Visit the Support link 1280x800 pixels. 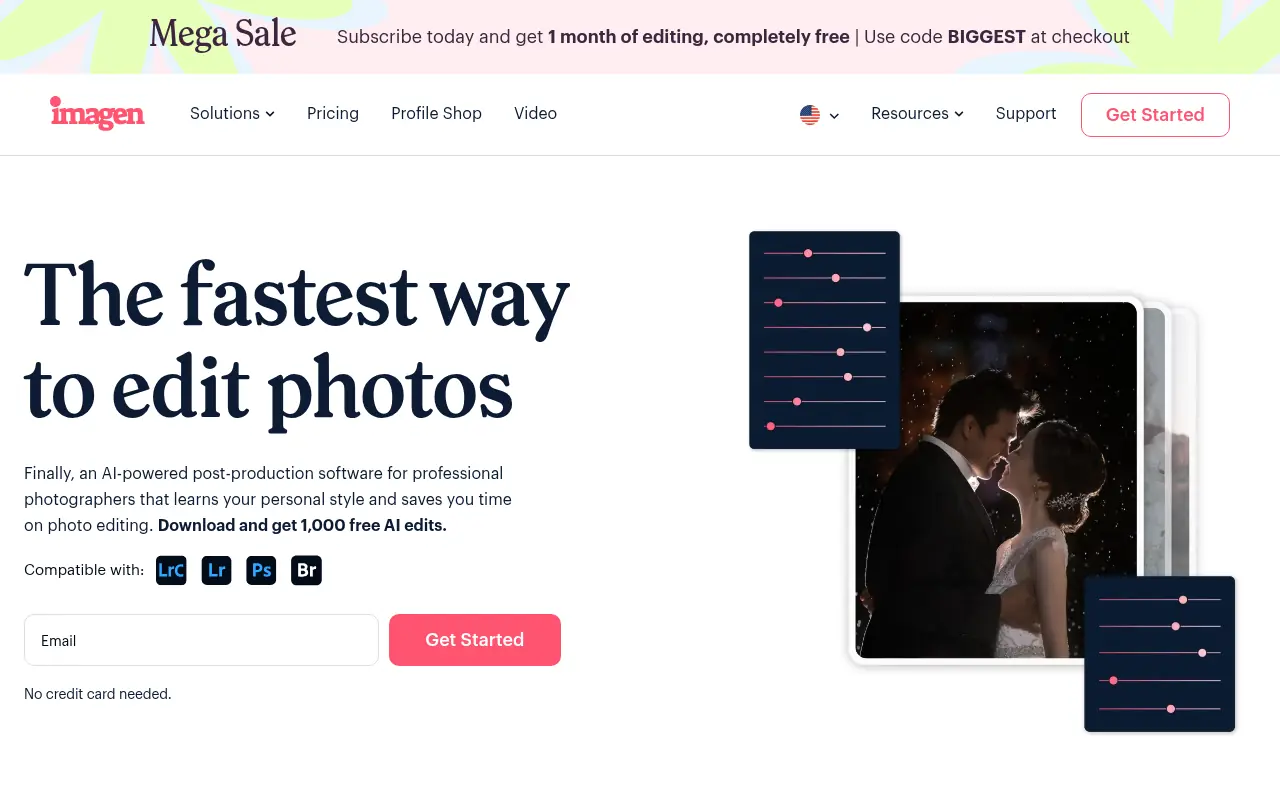point(1026,114)
